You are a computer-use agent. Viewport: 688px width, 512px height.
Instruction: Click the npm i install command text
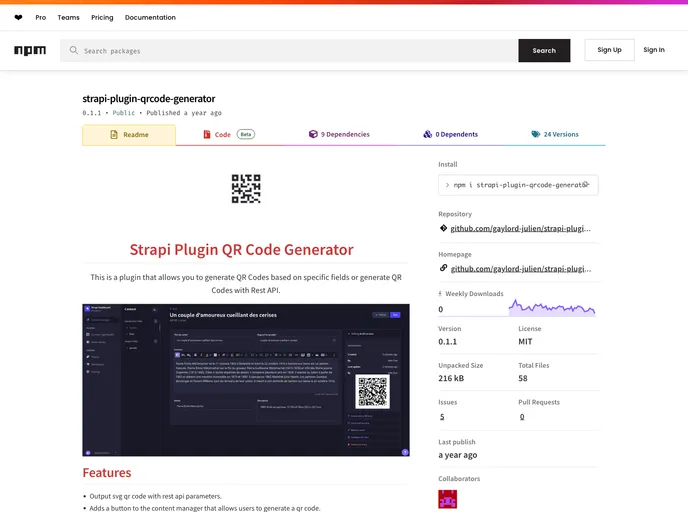[520, 185]
